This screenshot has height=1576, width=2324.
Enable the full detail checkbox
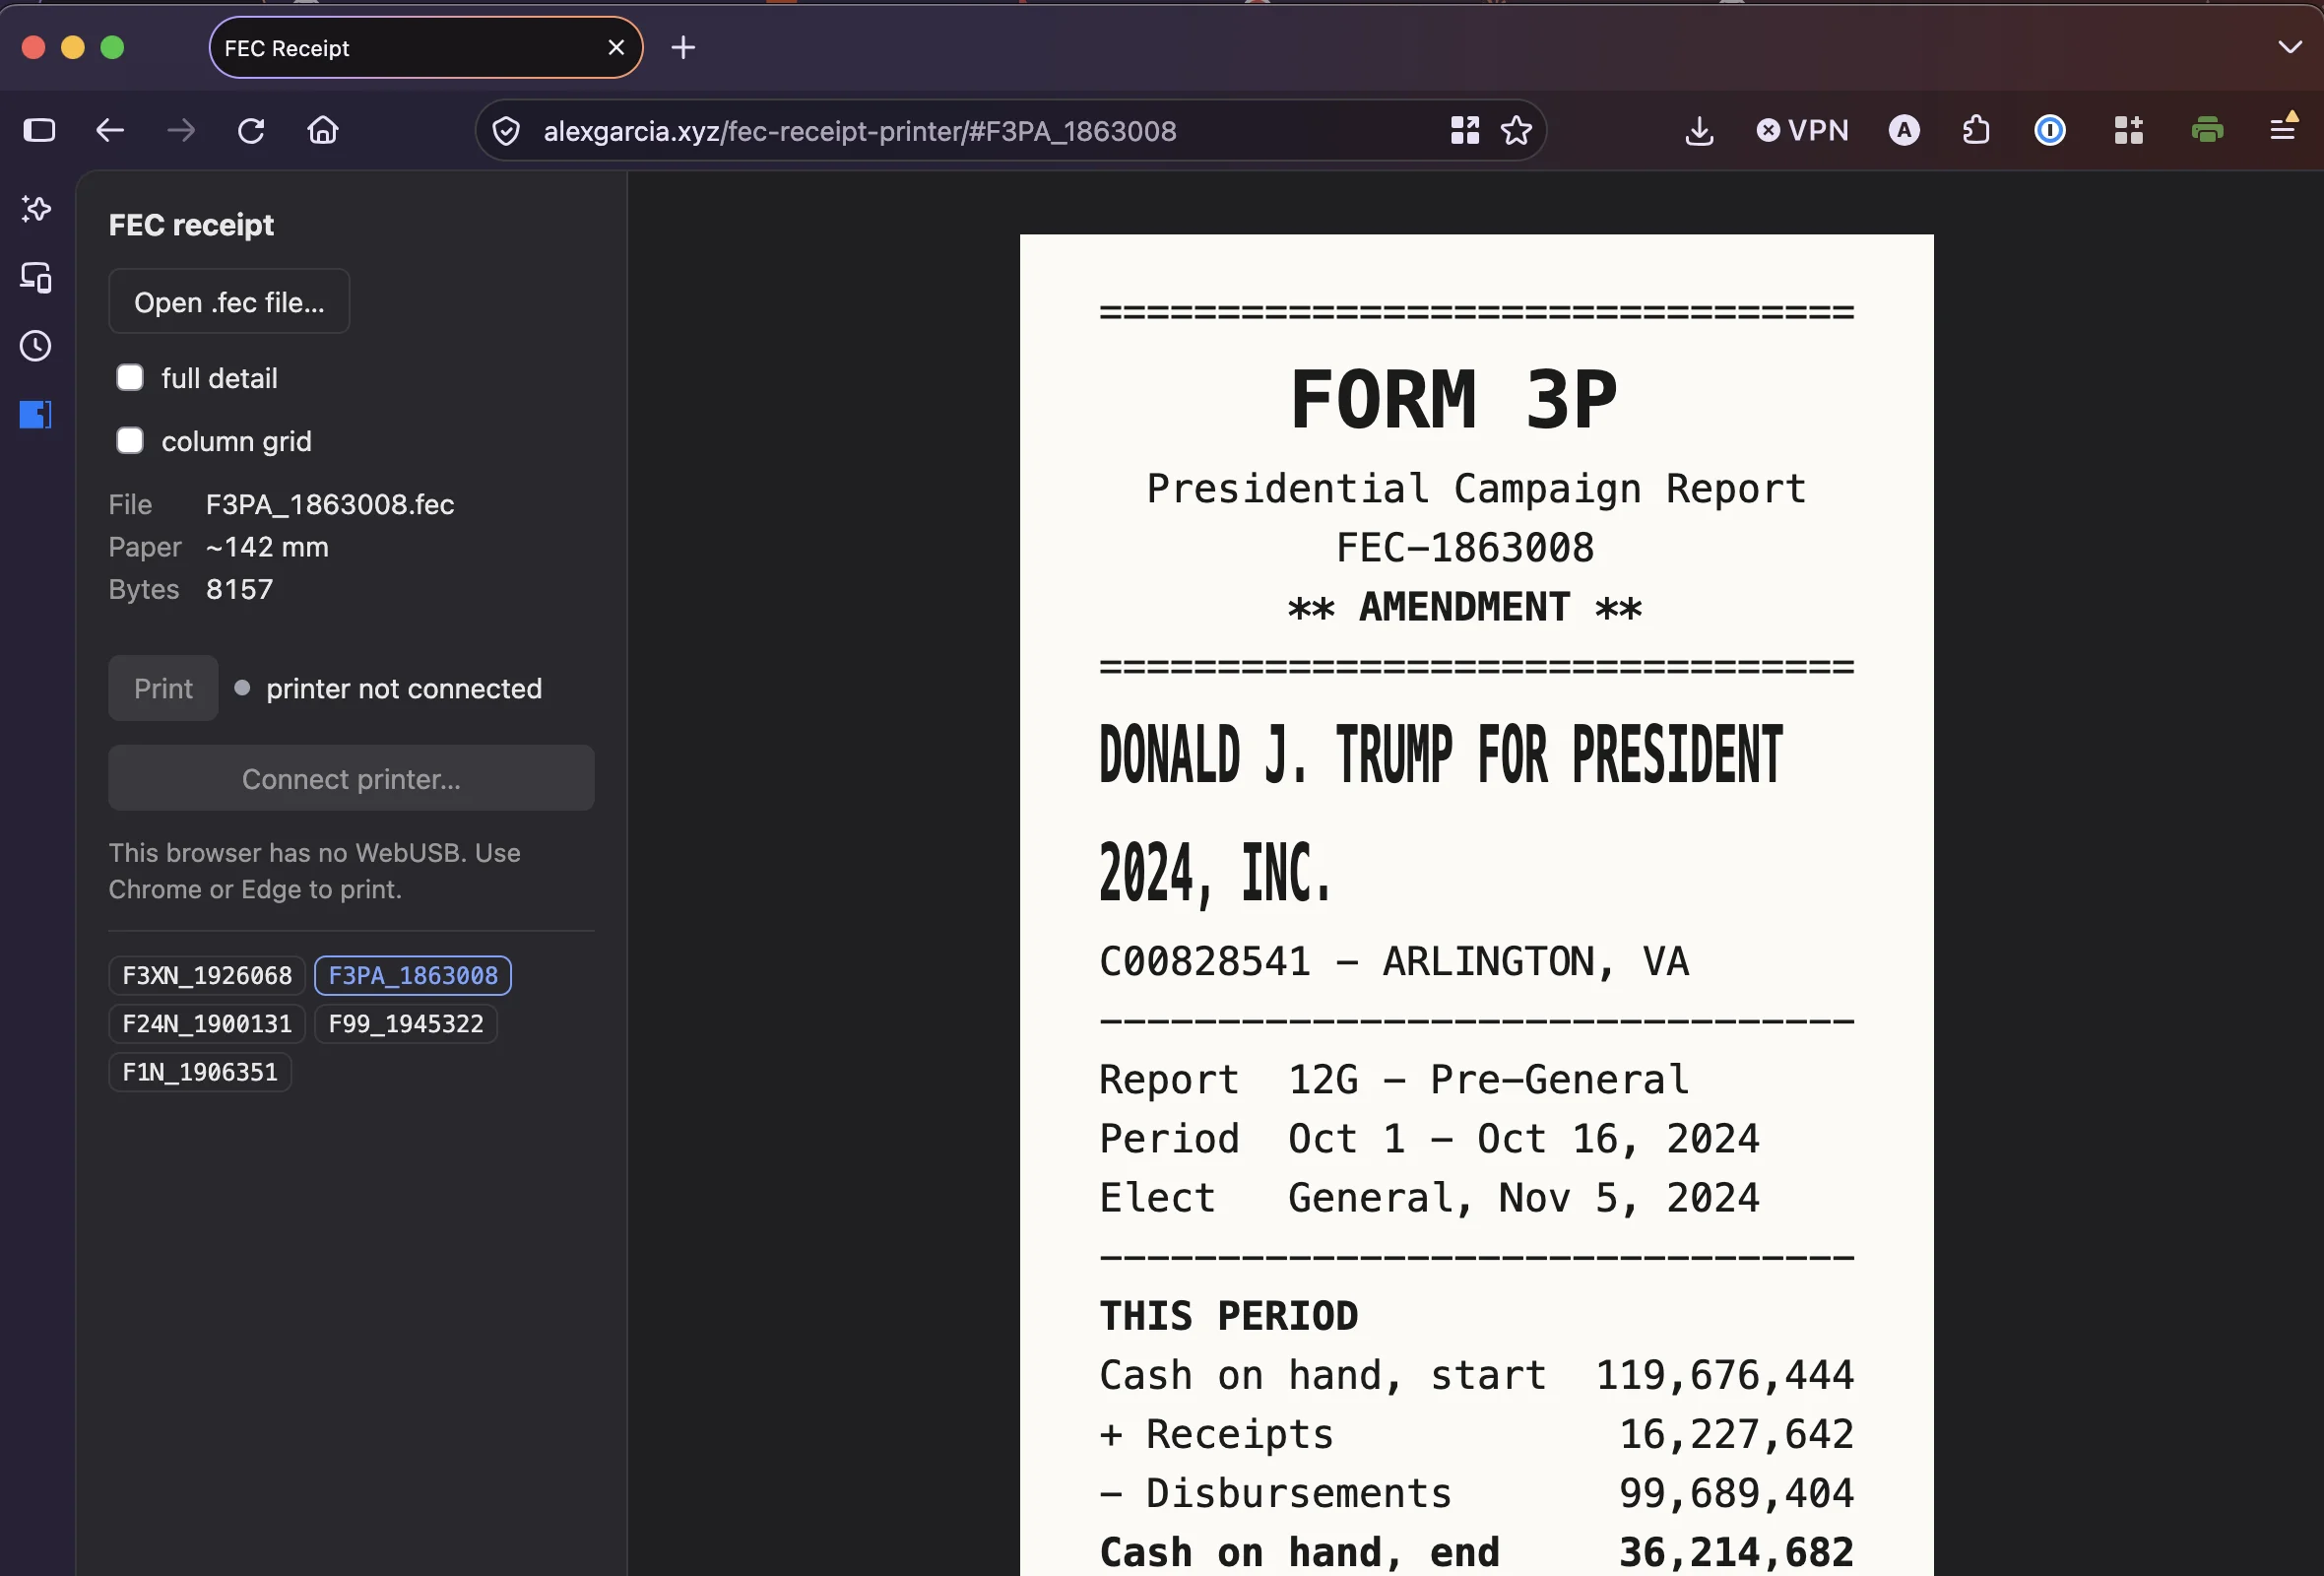point(130,377)
